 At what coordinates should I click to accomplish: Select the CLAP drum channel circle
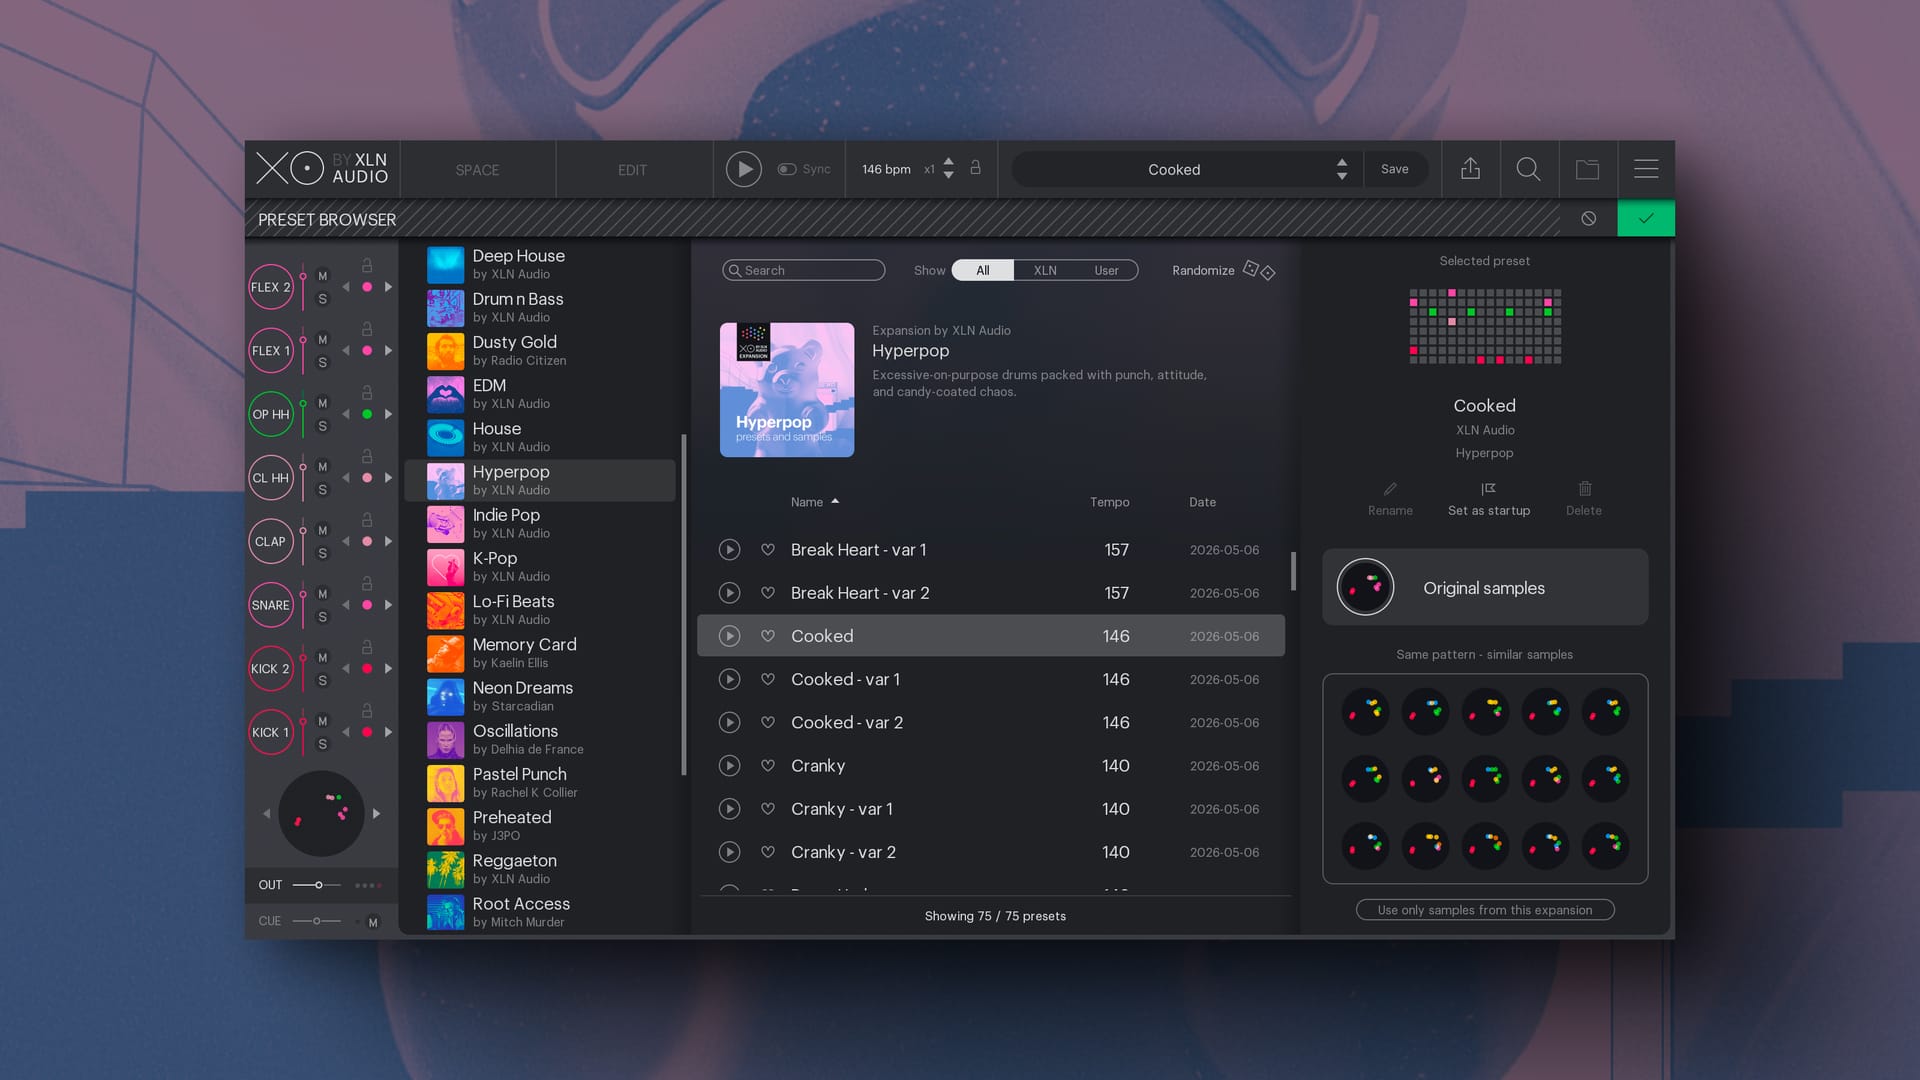click(x=271, y=541)
